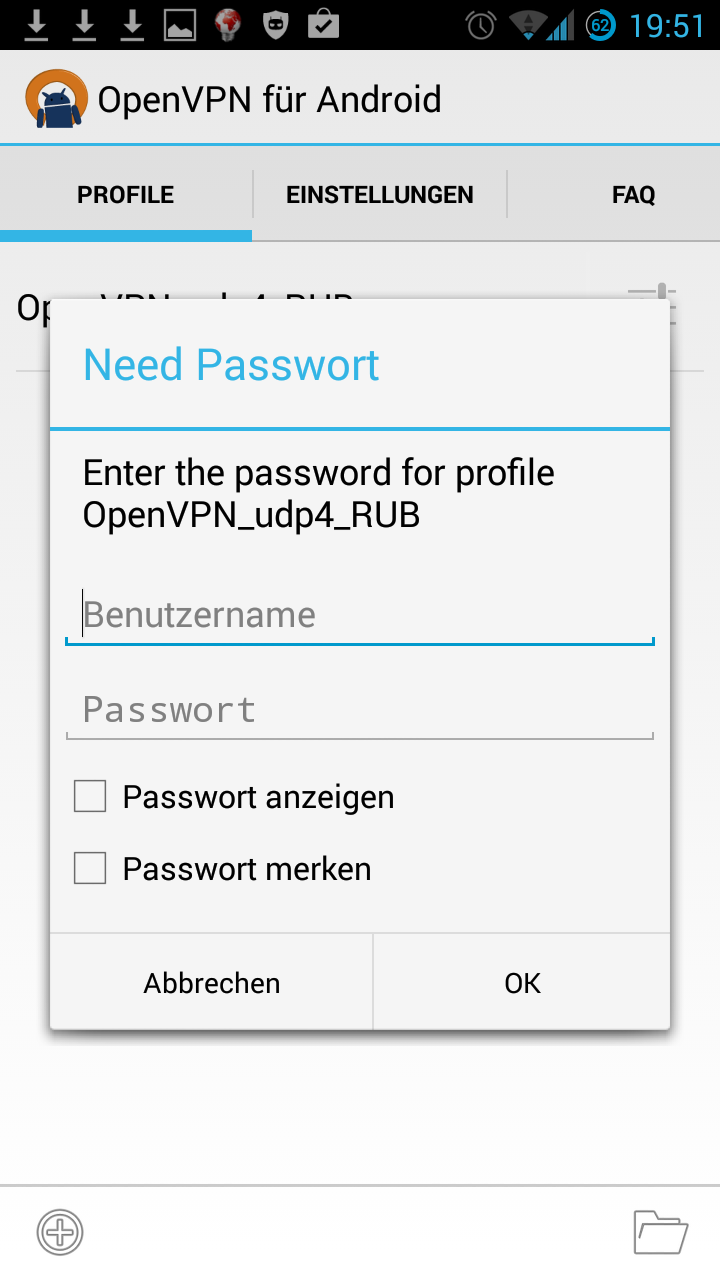This screenshot has width=720, height=1280.
Task: Check the Passwort merken checkbox
Action: [x=90, y=869]
